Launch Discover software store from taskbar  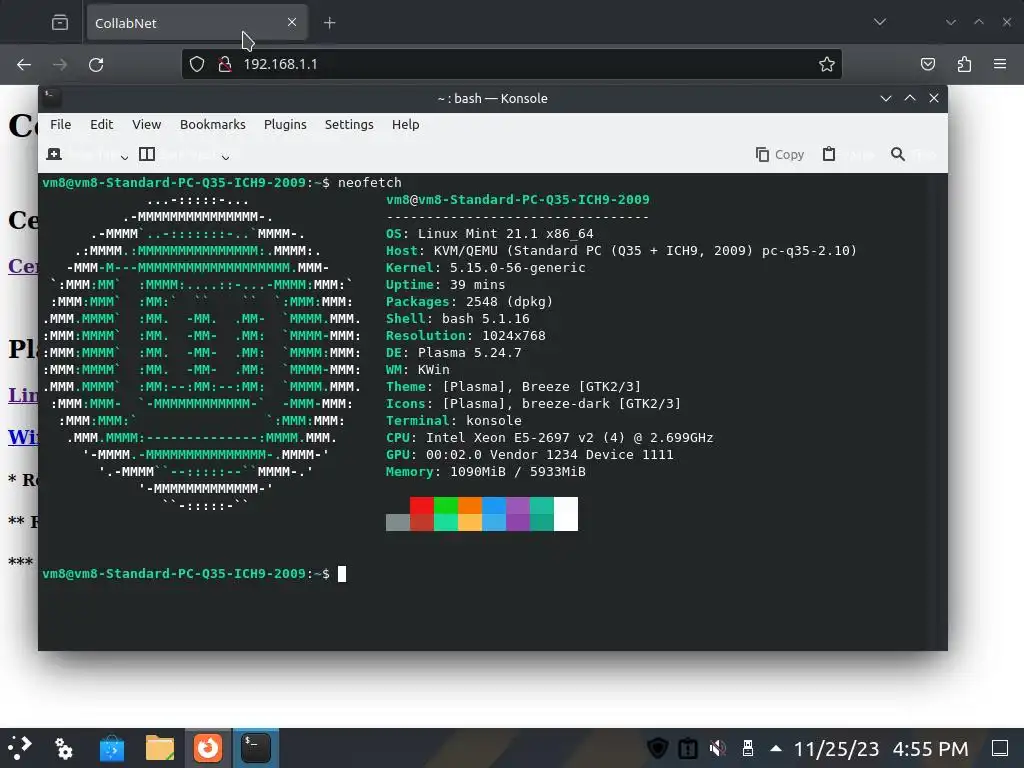[112, 748]
